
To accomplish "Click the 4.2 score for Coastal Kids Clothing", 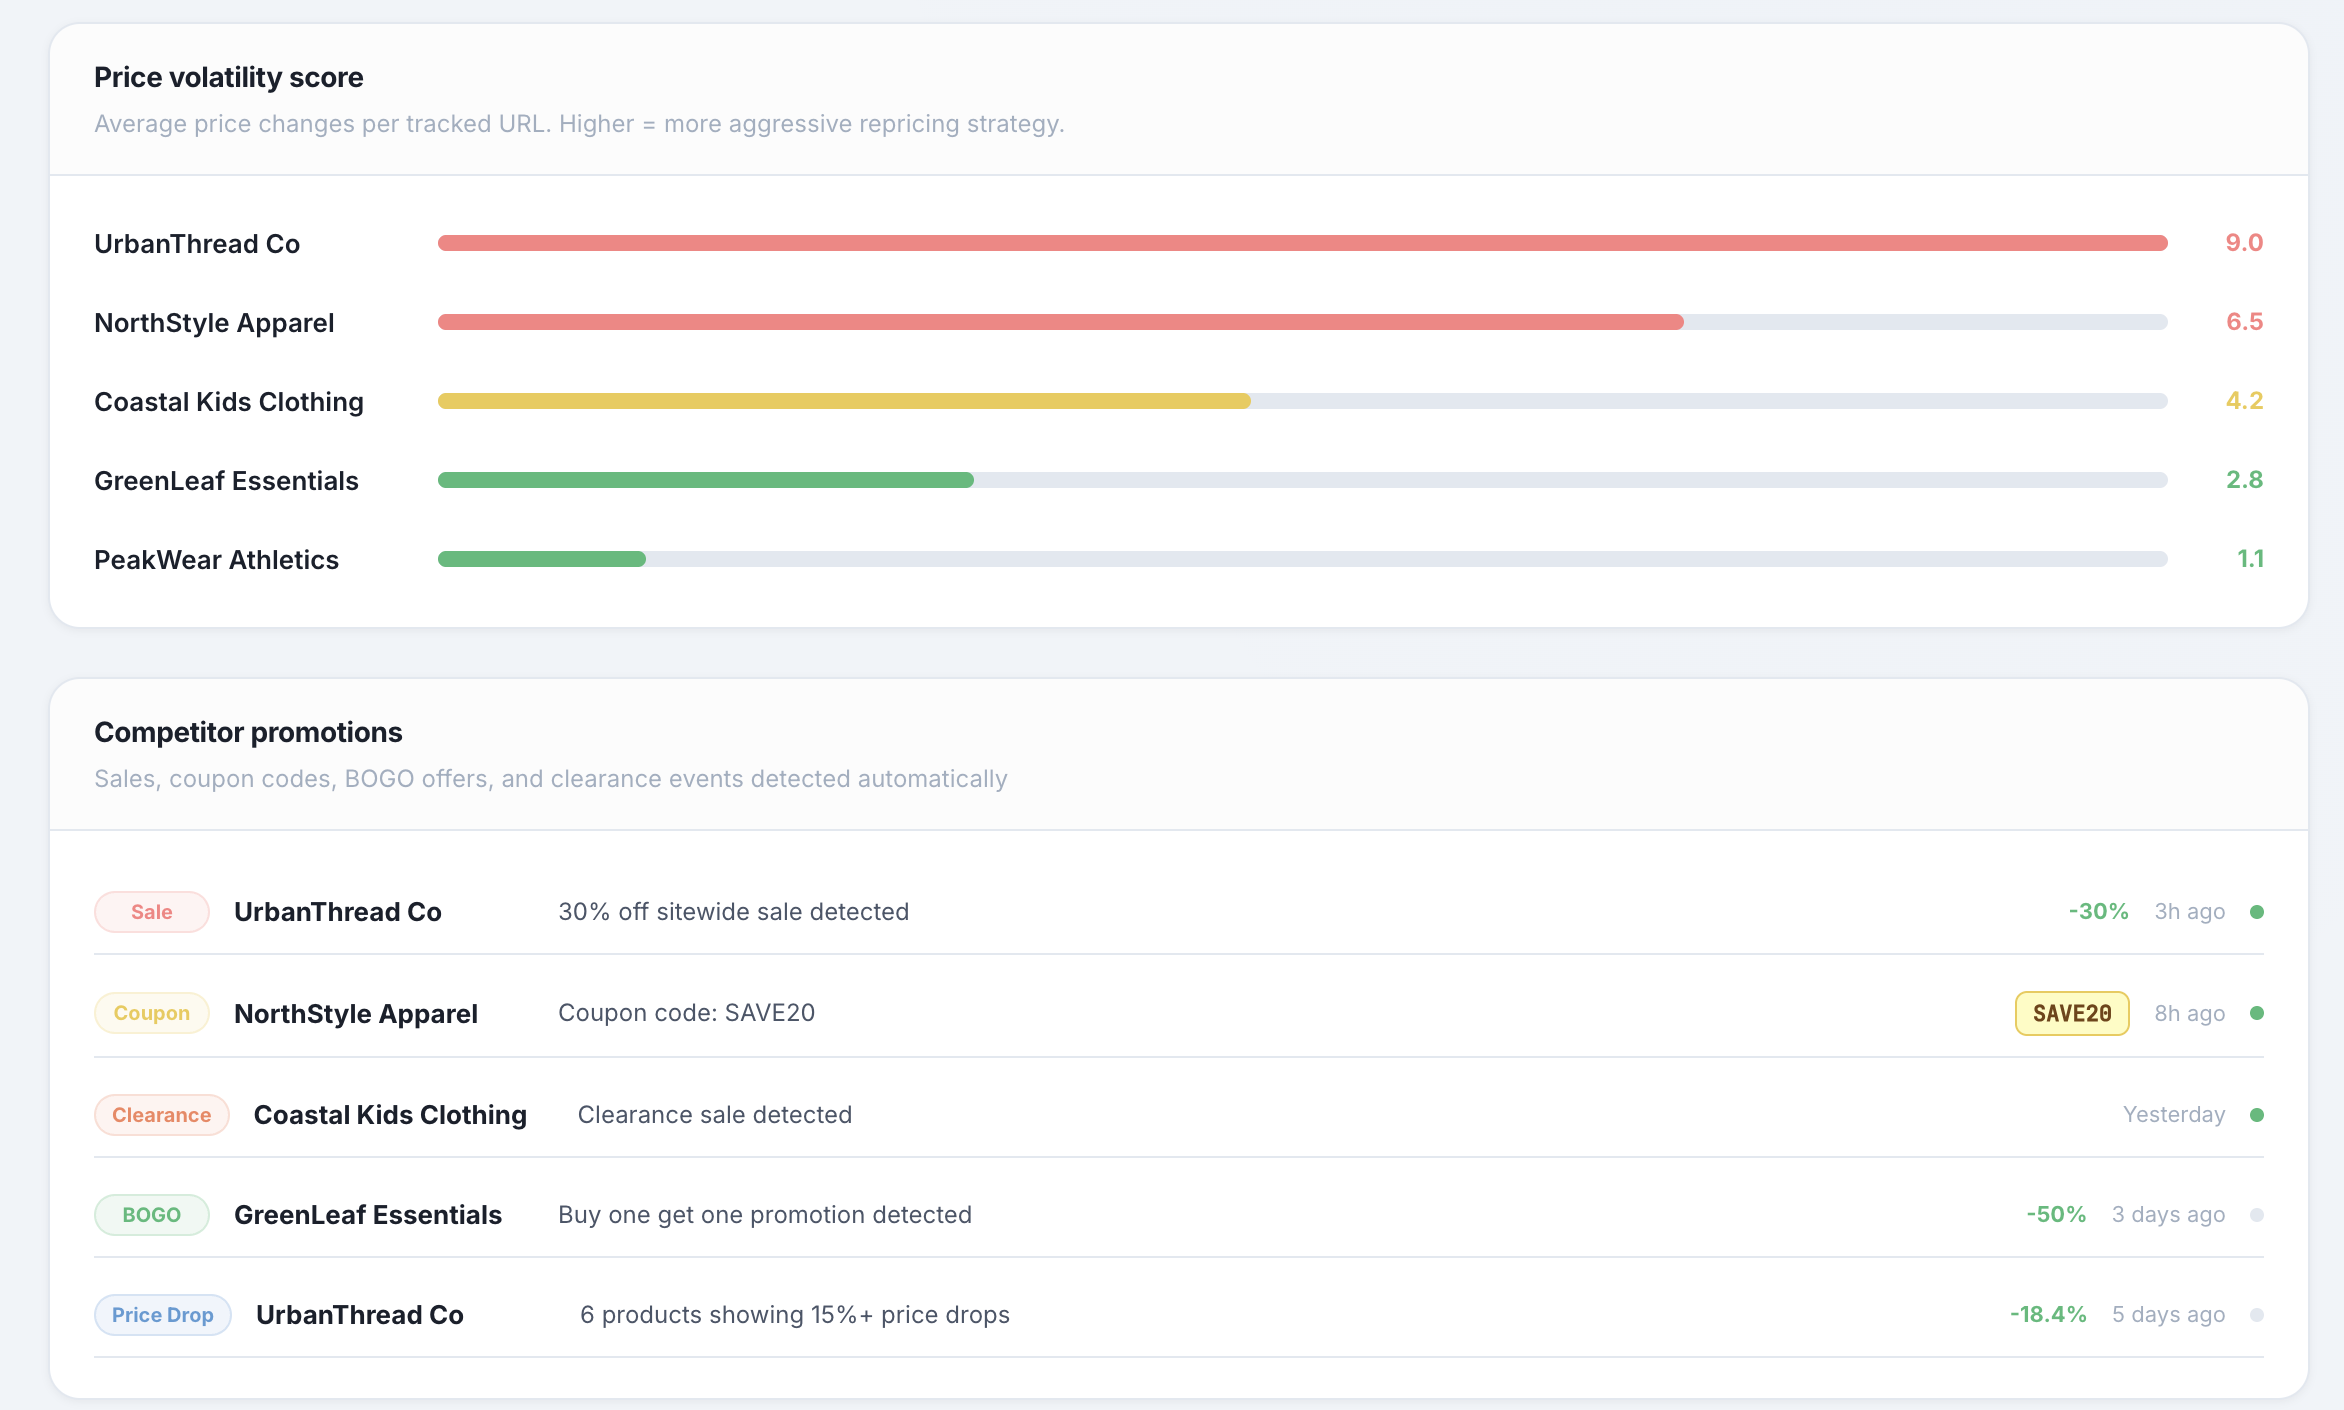I will click(2245, 401).
